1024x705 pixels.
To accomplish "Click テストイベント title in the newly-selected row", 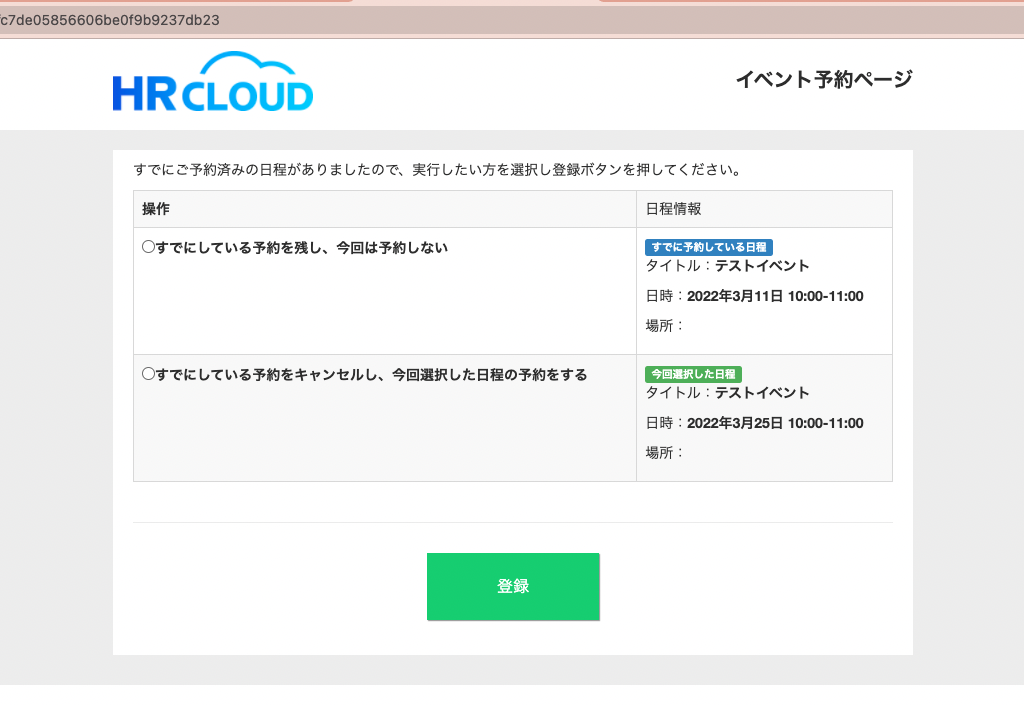I will tap(761, 393).
